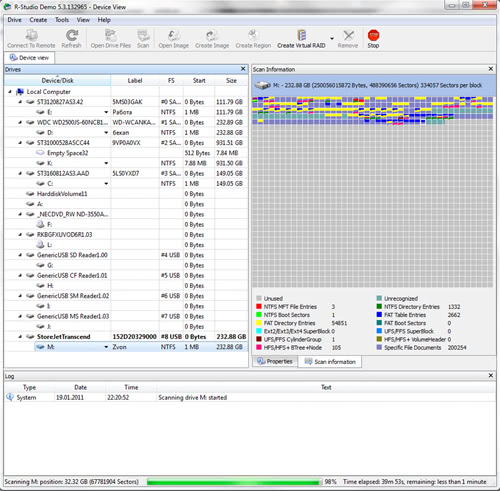Click the Local Computer icon
Viewport: 500px width, 491px height.
click(x=20, y=92)
